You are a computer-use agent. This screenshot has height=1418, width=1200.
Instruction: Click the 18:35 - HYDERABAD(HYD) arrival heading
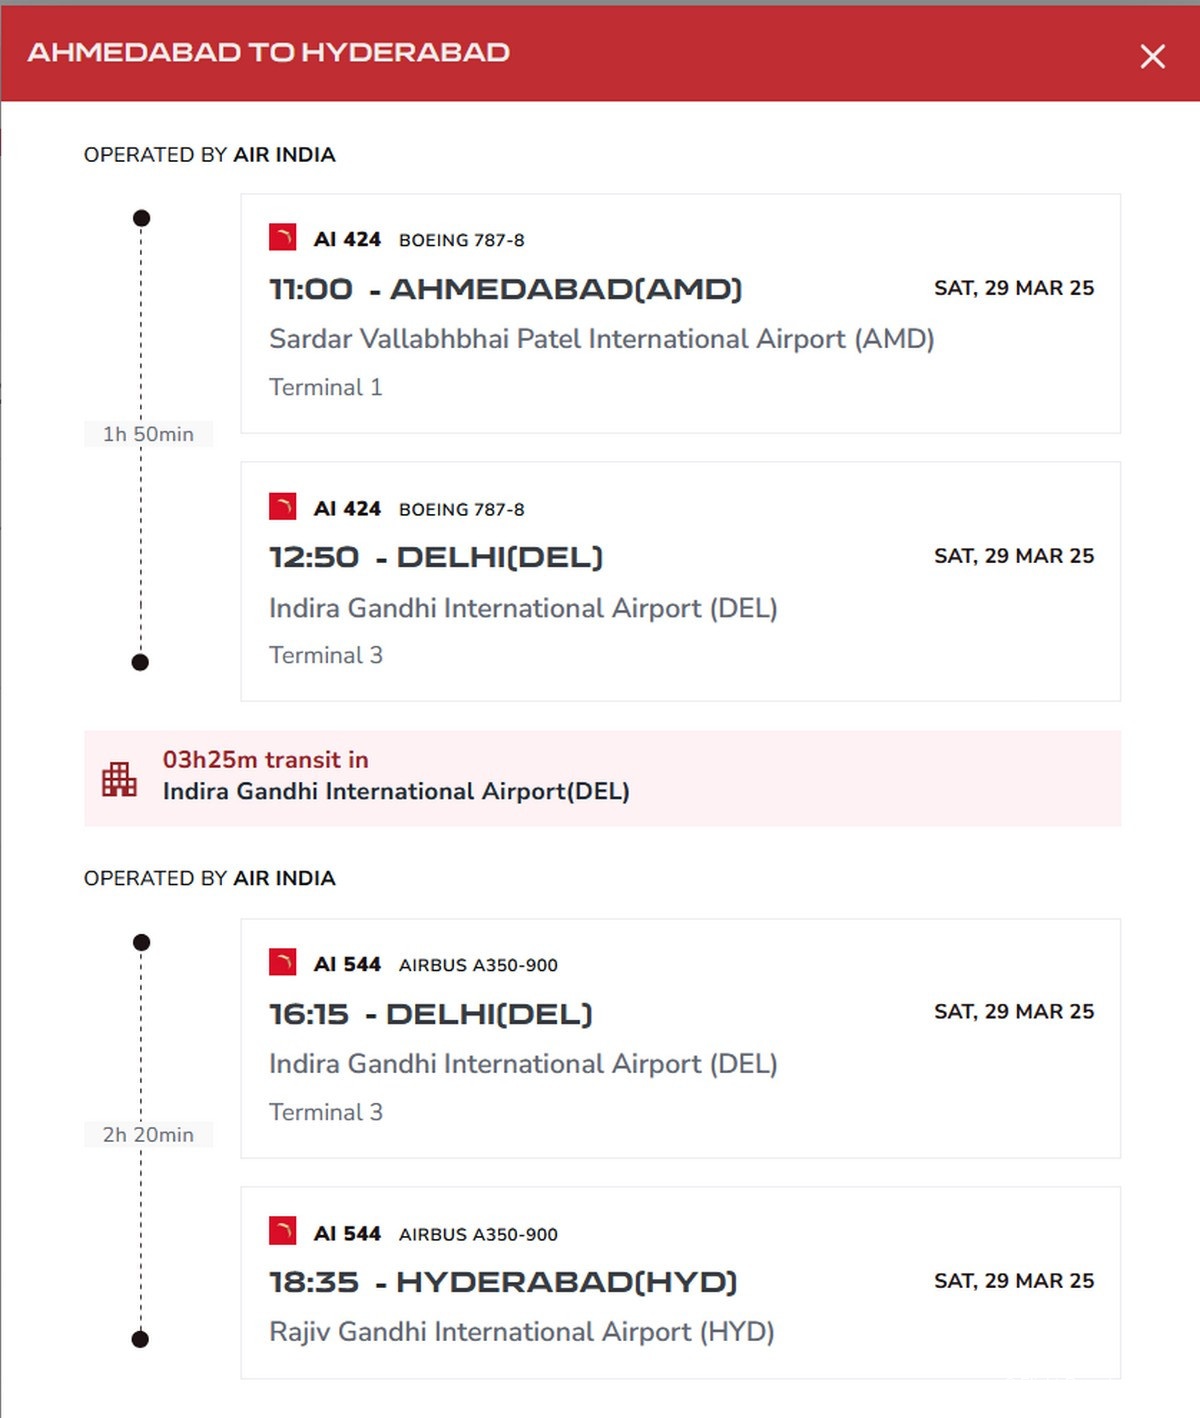pyautogui.click(x=503, y=1282)
